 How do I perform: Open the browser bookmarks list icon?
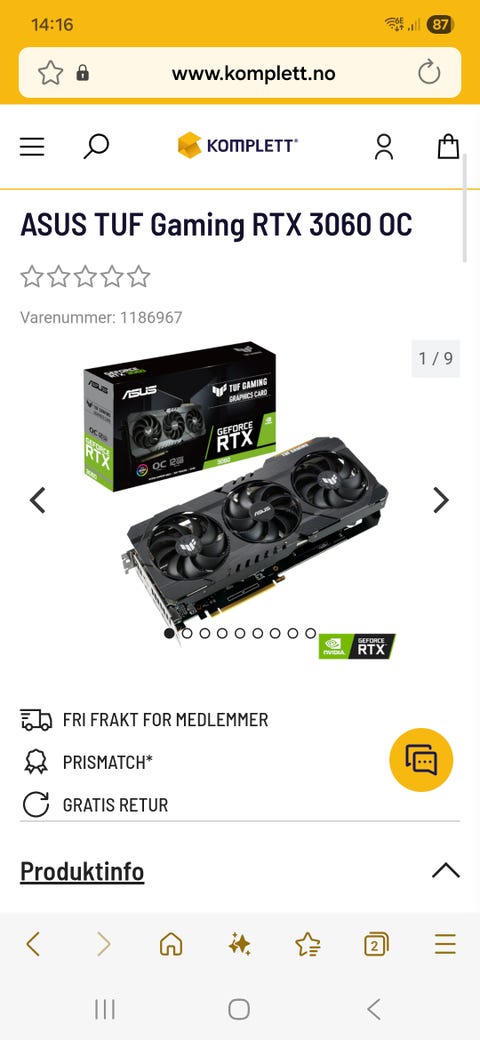tap(308, 944)
